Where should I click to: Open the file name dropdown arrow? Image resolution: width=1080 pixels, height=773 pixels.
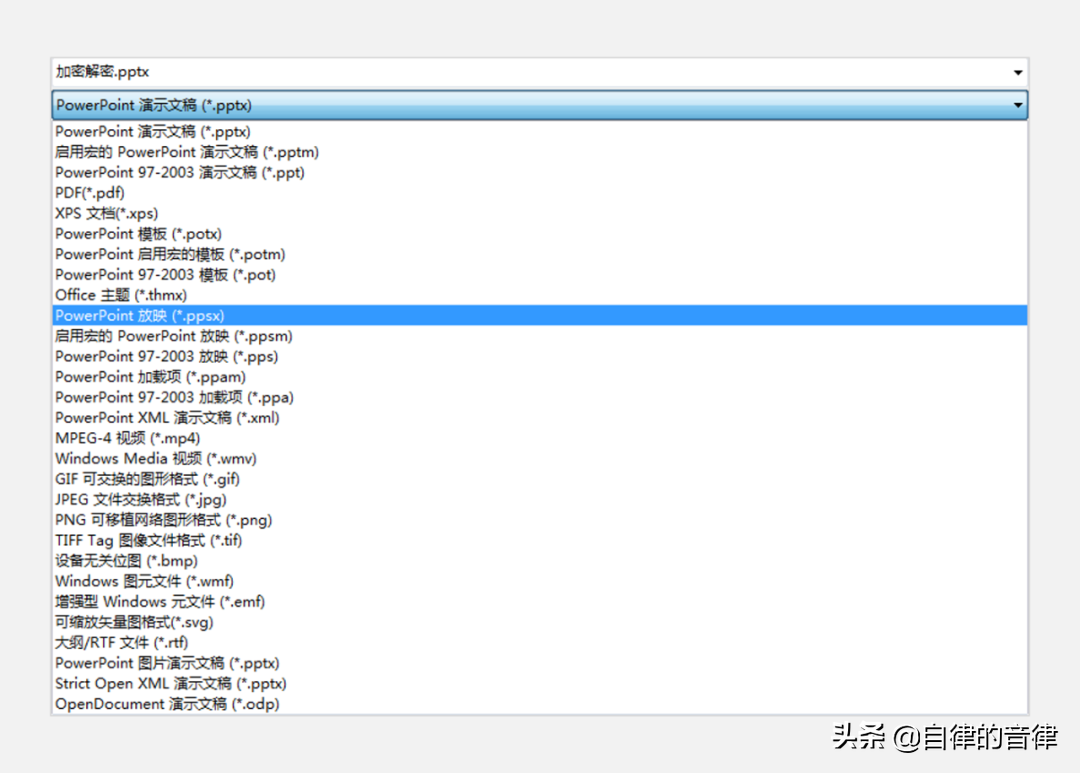(x=1018, y=72)
